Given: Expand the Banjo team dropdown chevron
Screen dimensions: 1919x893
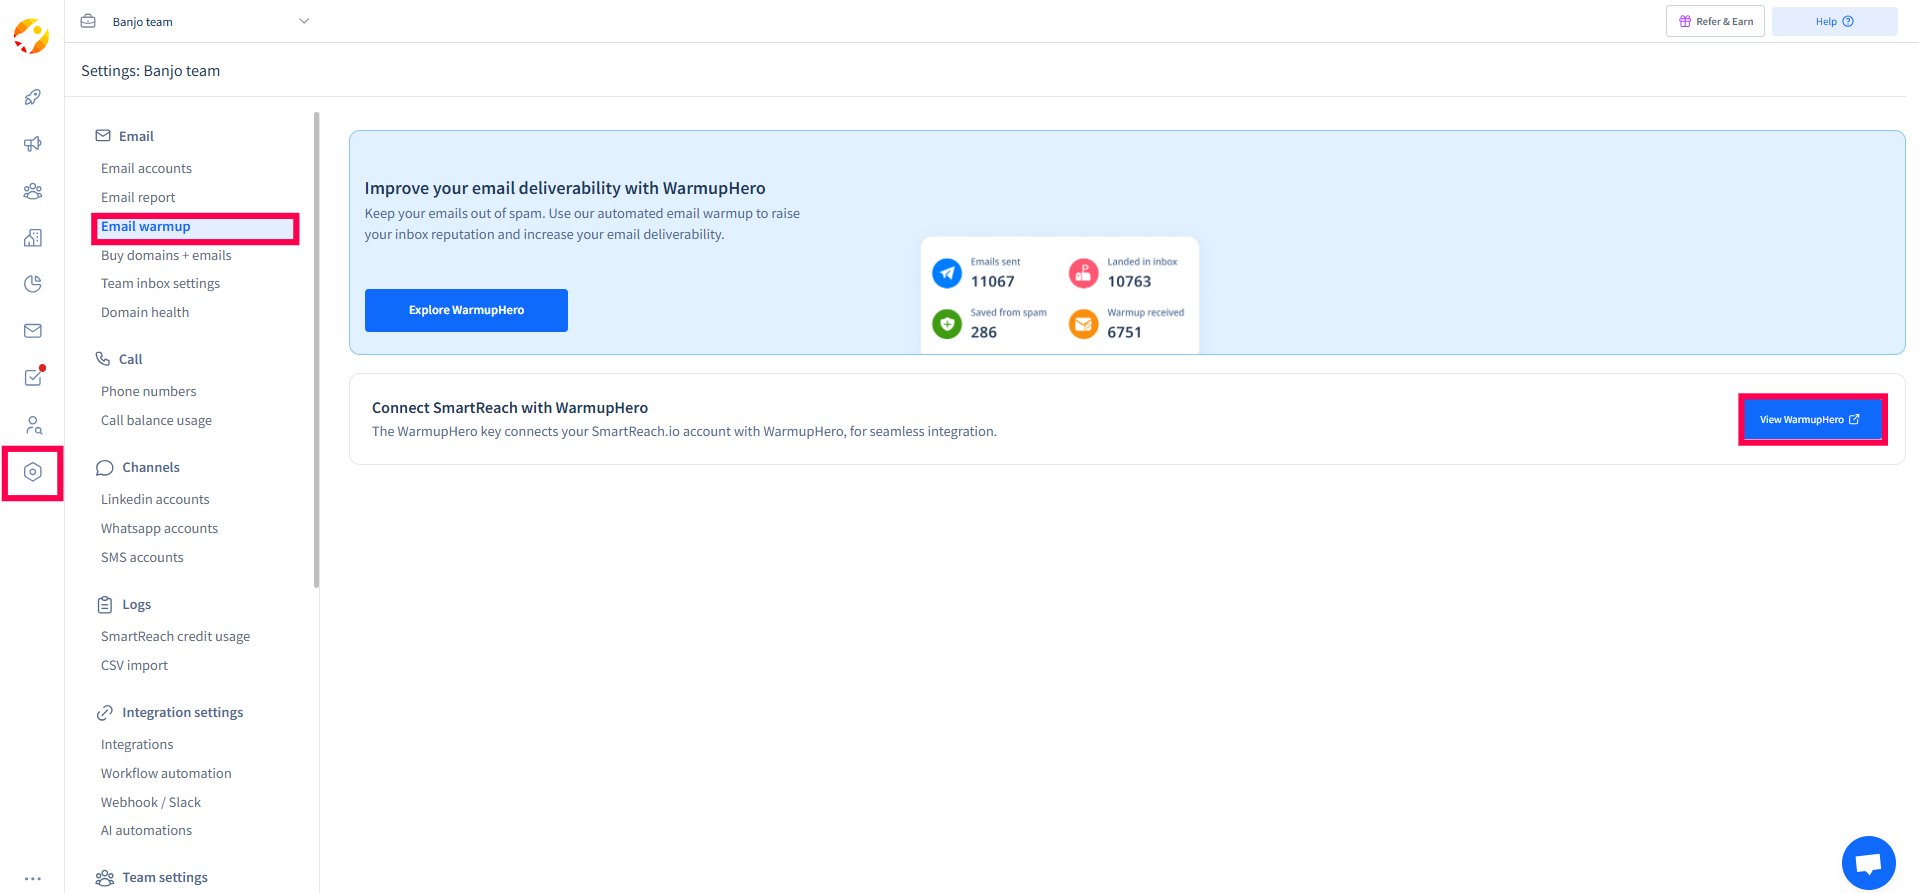Looking at the screenshot, I should [304, 21].
